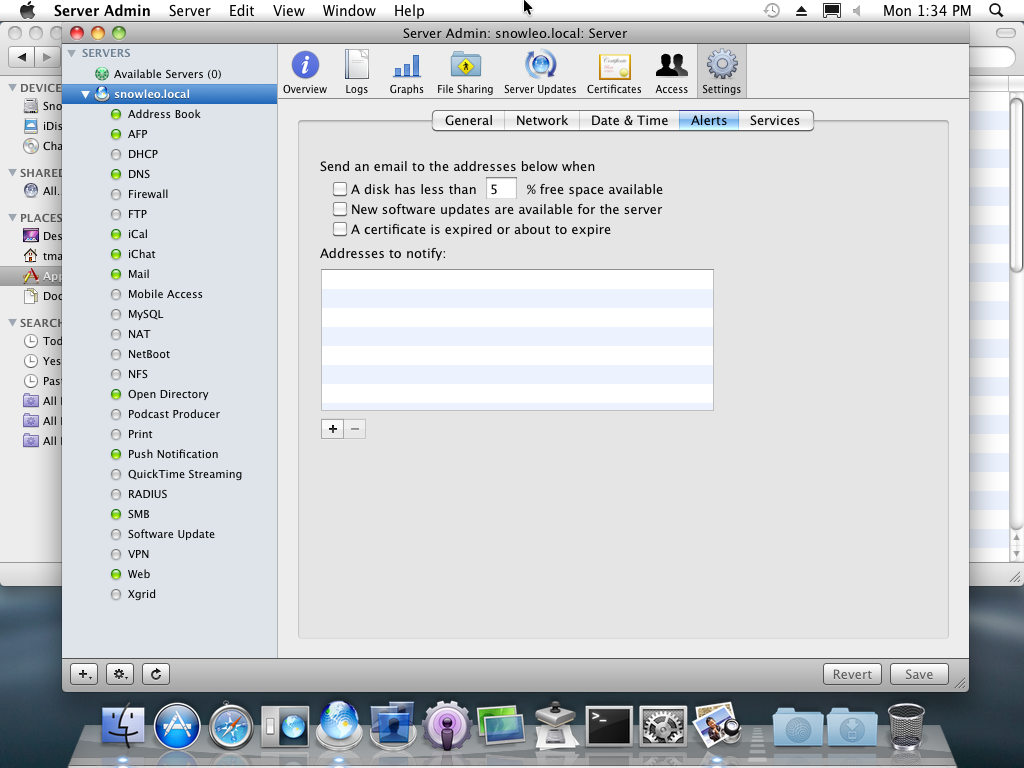Select the Open Directory service
Viewport: 1024px width, 768px height.
pyautogui.click(x=168, y=394)
